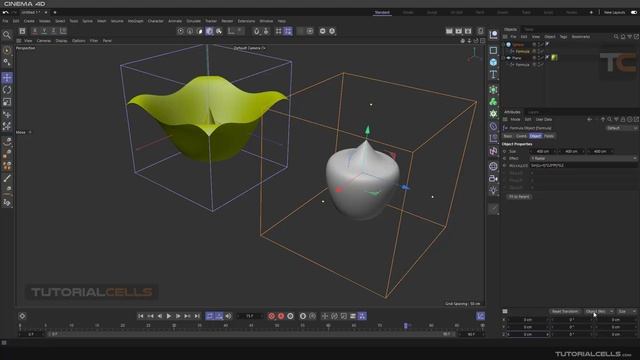640x360 pixels.
Task: Open the File menu
Action: pyautogui.click(x=5, y=21)
